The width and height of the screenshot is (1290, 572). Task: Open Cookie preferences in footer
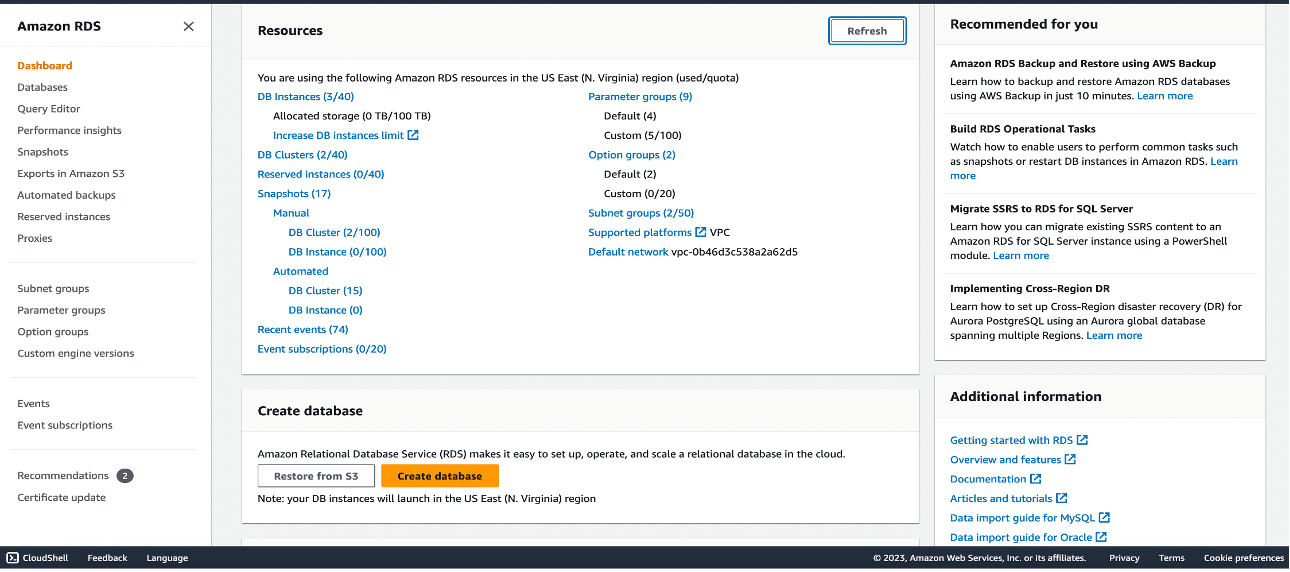[x=1244, y=558]
